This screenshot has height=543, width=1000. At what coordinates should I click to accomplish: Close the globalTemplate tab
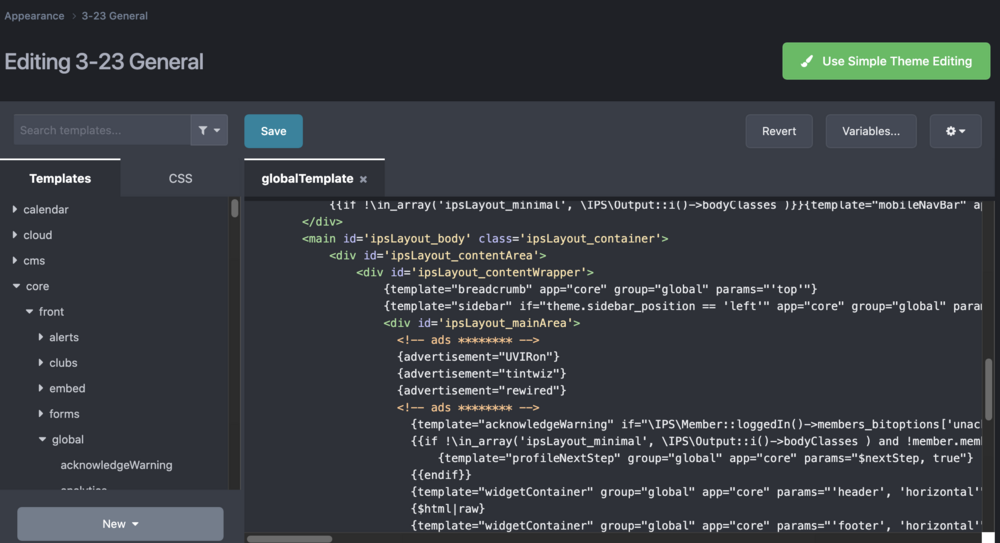pyautogui.click(x=363, y=179)
